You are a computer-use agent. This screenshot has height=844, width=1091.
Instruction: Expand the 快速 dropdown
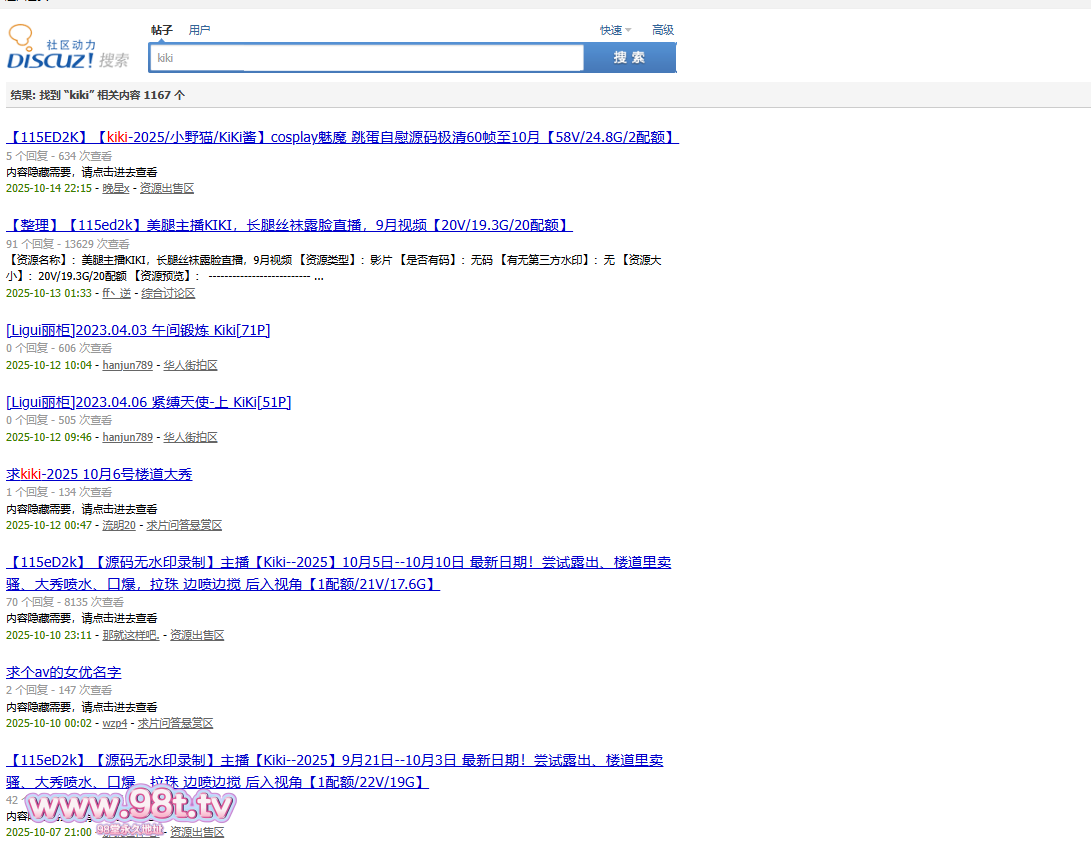click(x=615, y=30)
